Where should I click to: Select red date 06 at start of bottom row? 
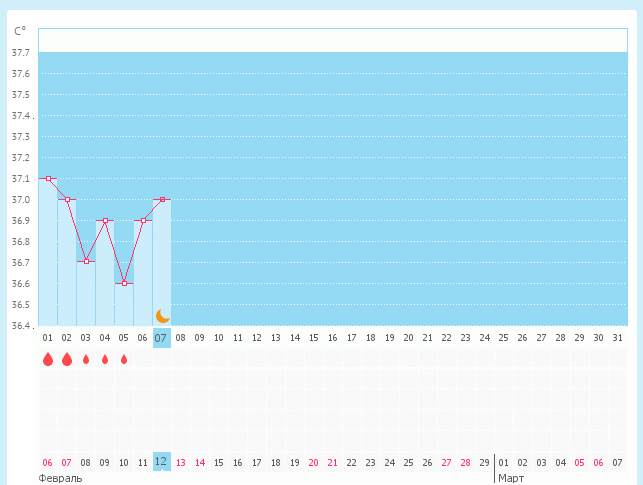[47, 463]
